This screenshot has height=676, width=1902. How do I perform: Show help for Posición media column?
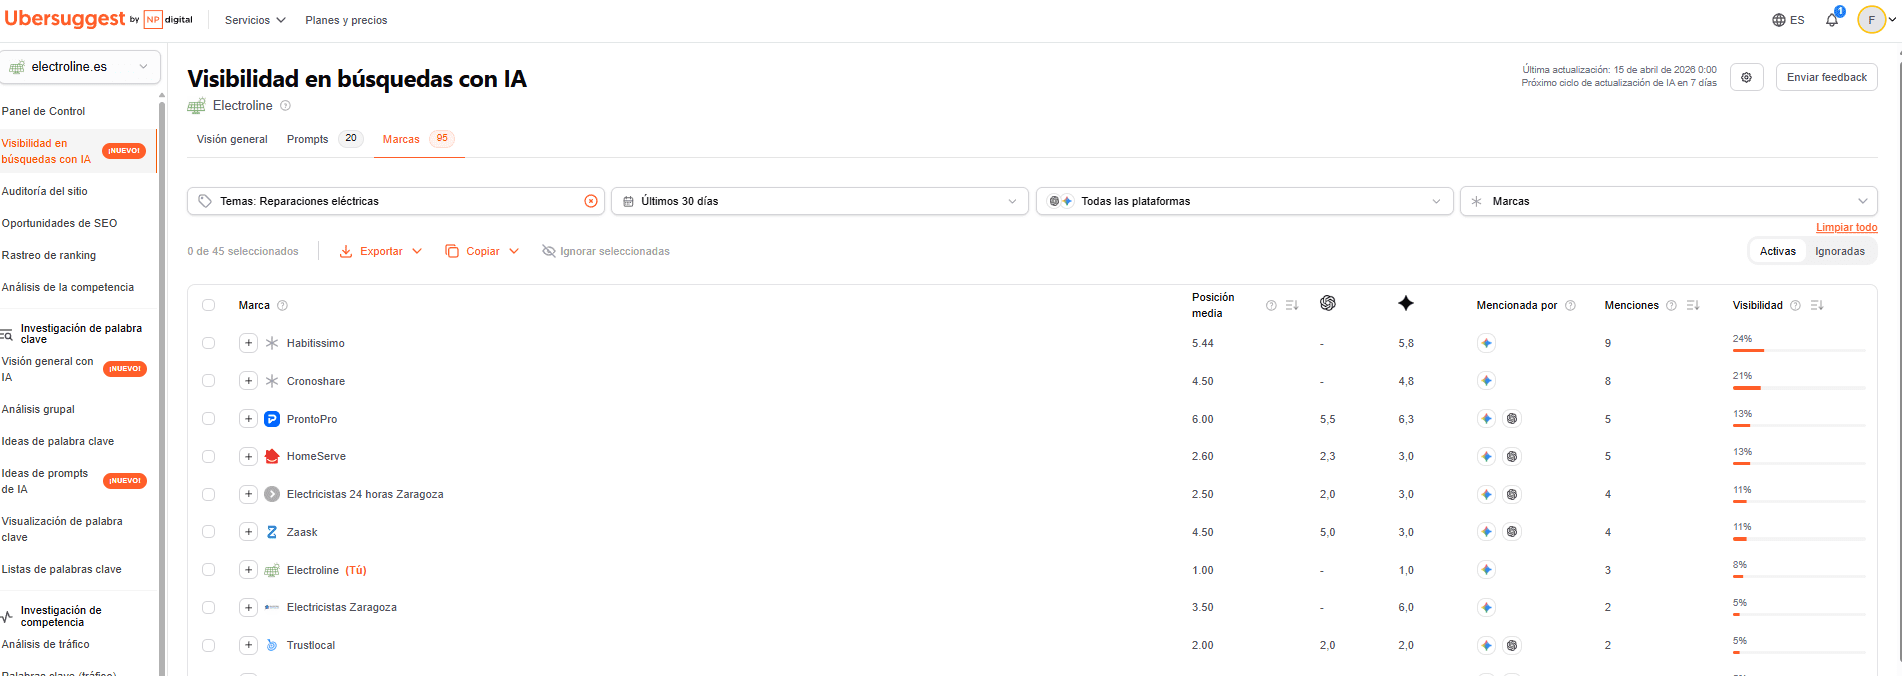click(1271, 306)
